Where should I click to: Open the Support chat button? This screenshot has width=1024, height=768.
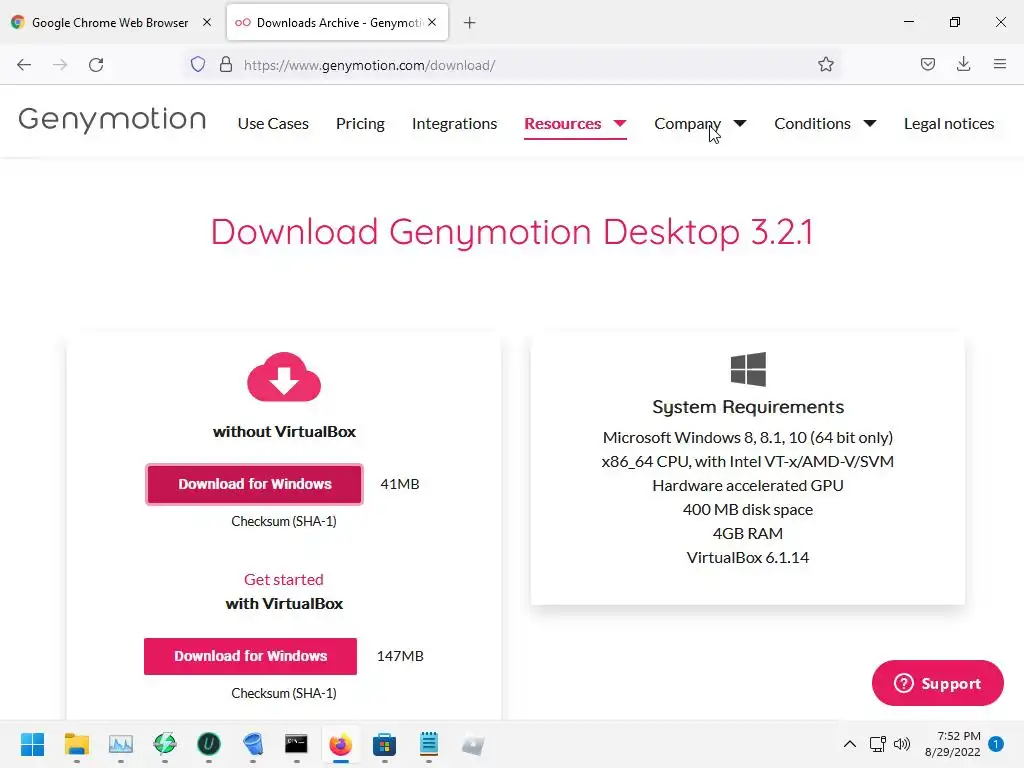tap(937, 683)
